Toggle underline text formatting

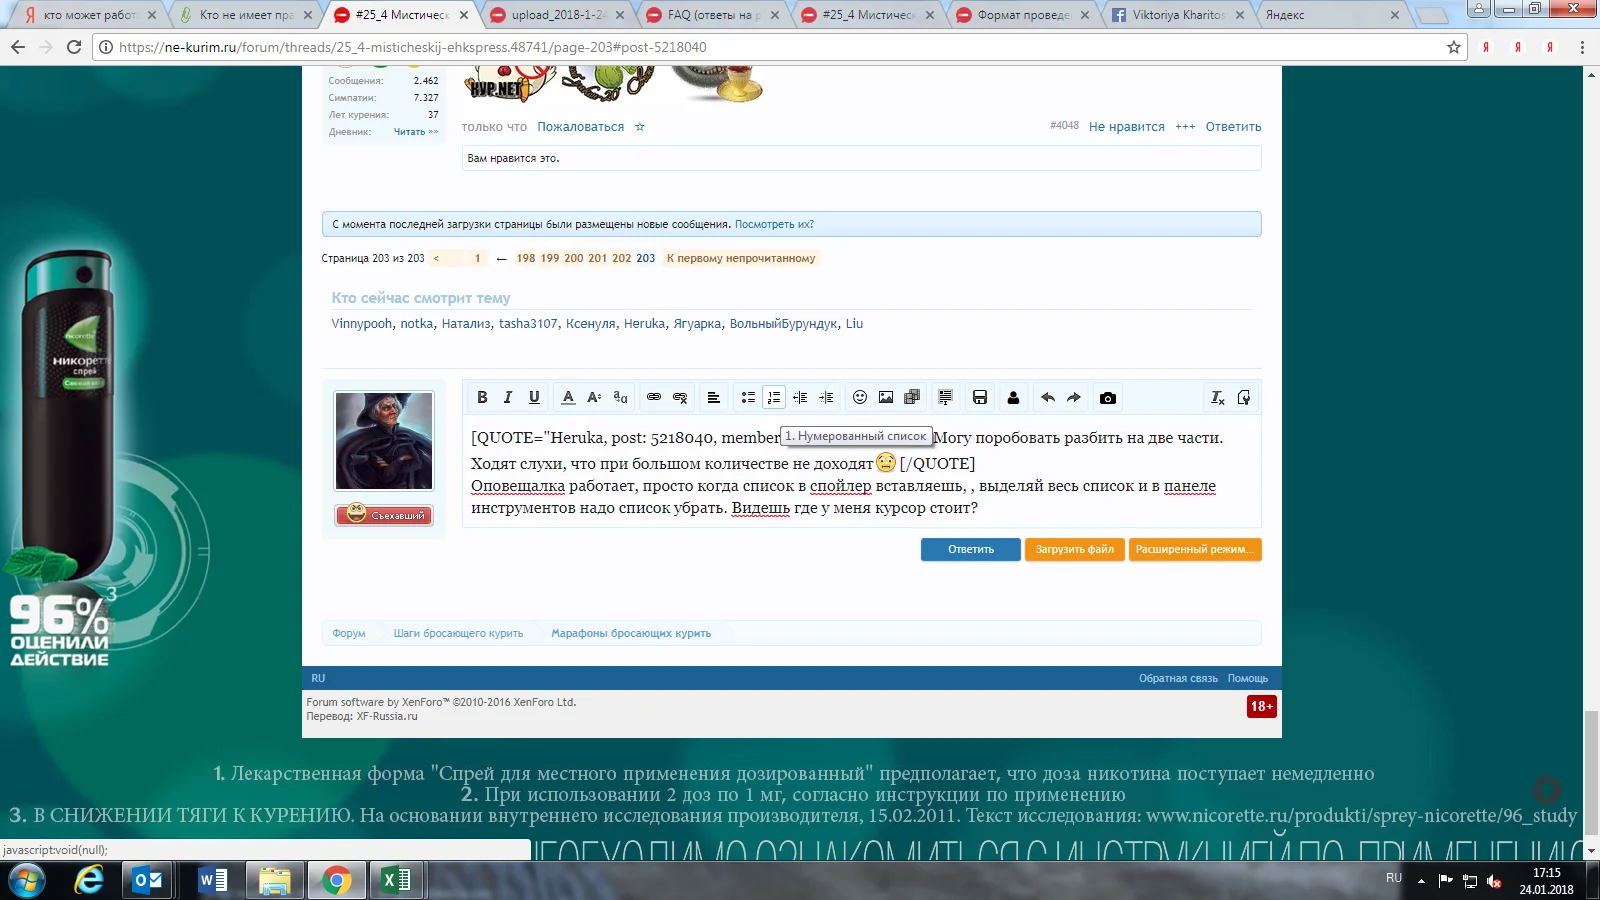534,397
